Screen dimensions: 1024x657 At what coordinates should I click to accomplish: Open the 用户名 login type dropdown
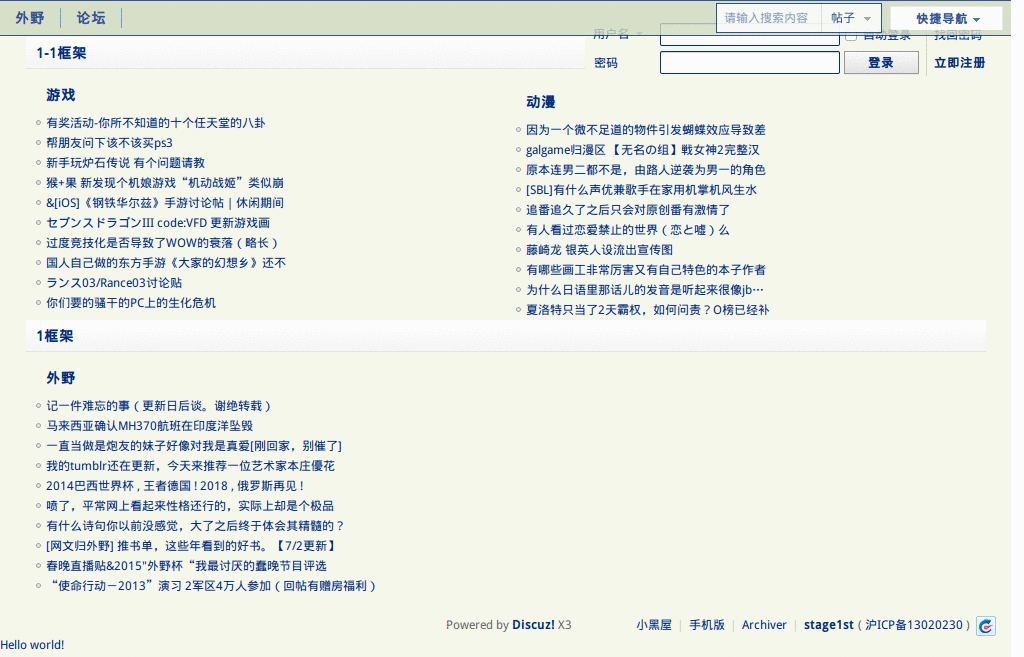point(618,34)
